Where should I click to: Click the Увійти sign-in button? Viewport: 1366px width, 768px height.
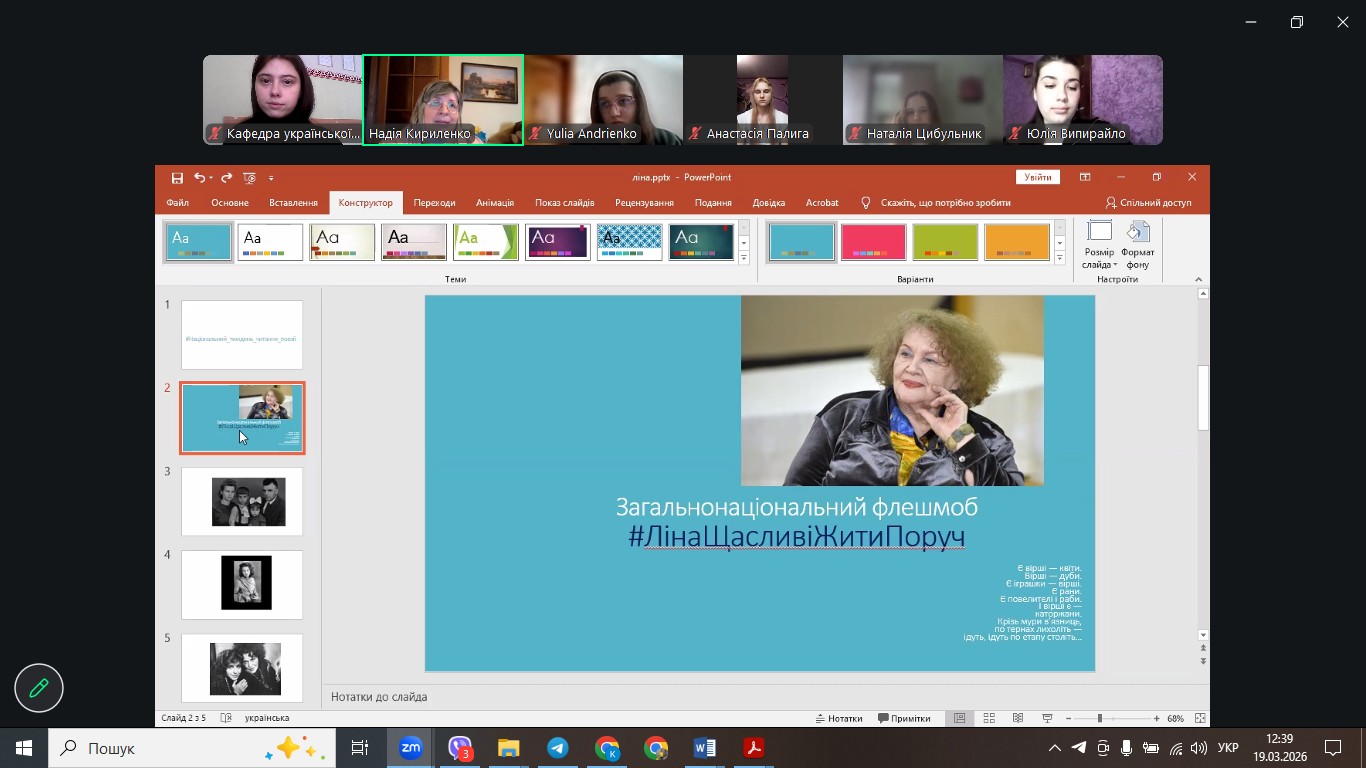[x=1037, y=177]
